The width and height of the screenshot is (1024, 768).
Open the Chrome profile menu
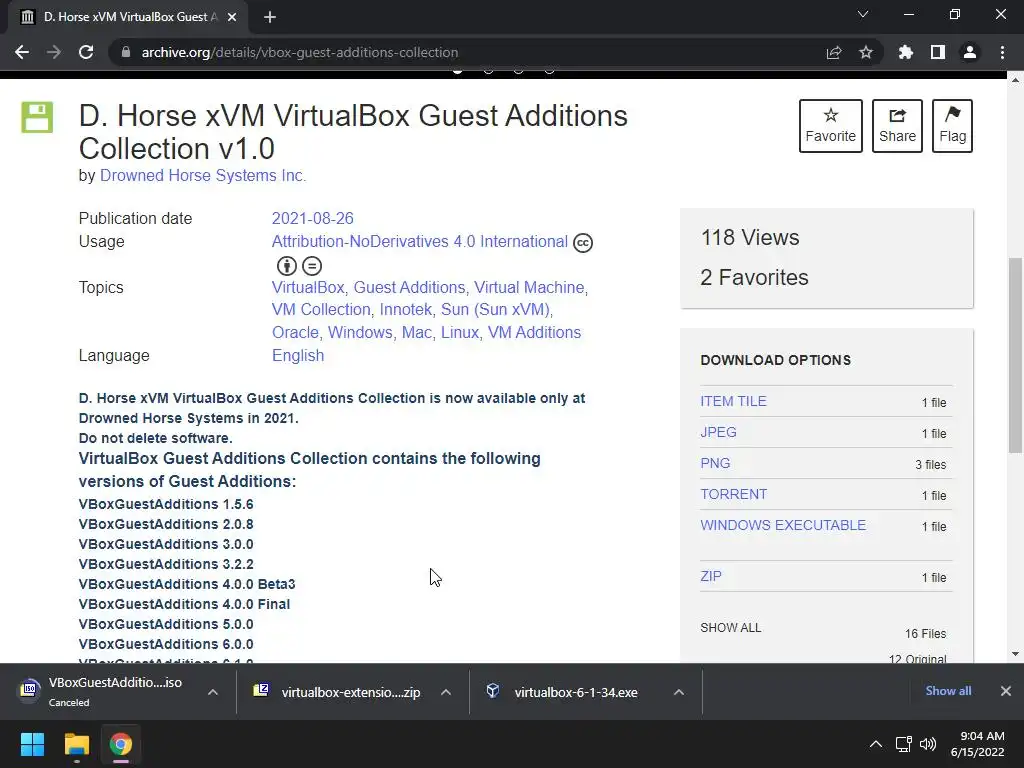[970, 52]
